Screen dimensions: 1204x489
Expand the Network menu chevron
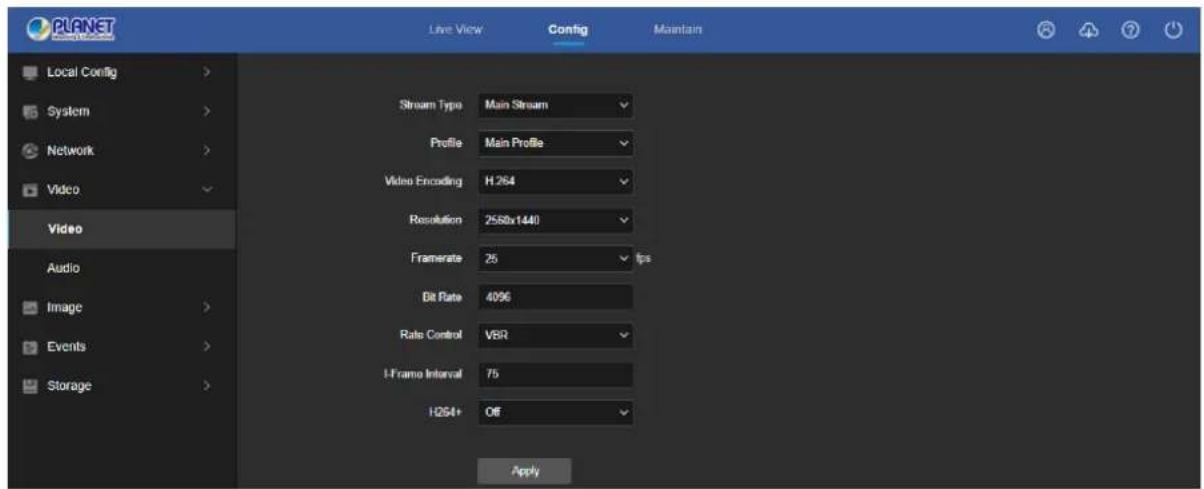click(206, 151)
